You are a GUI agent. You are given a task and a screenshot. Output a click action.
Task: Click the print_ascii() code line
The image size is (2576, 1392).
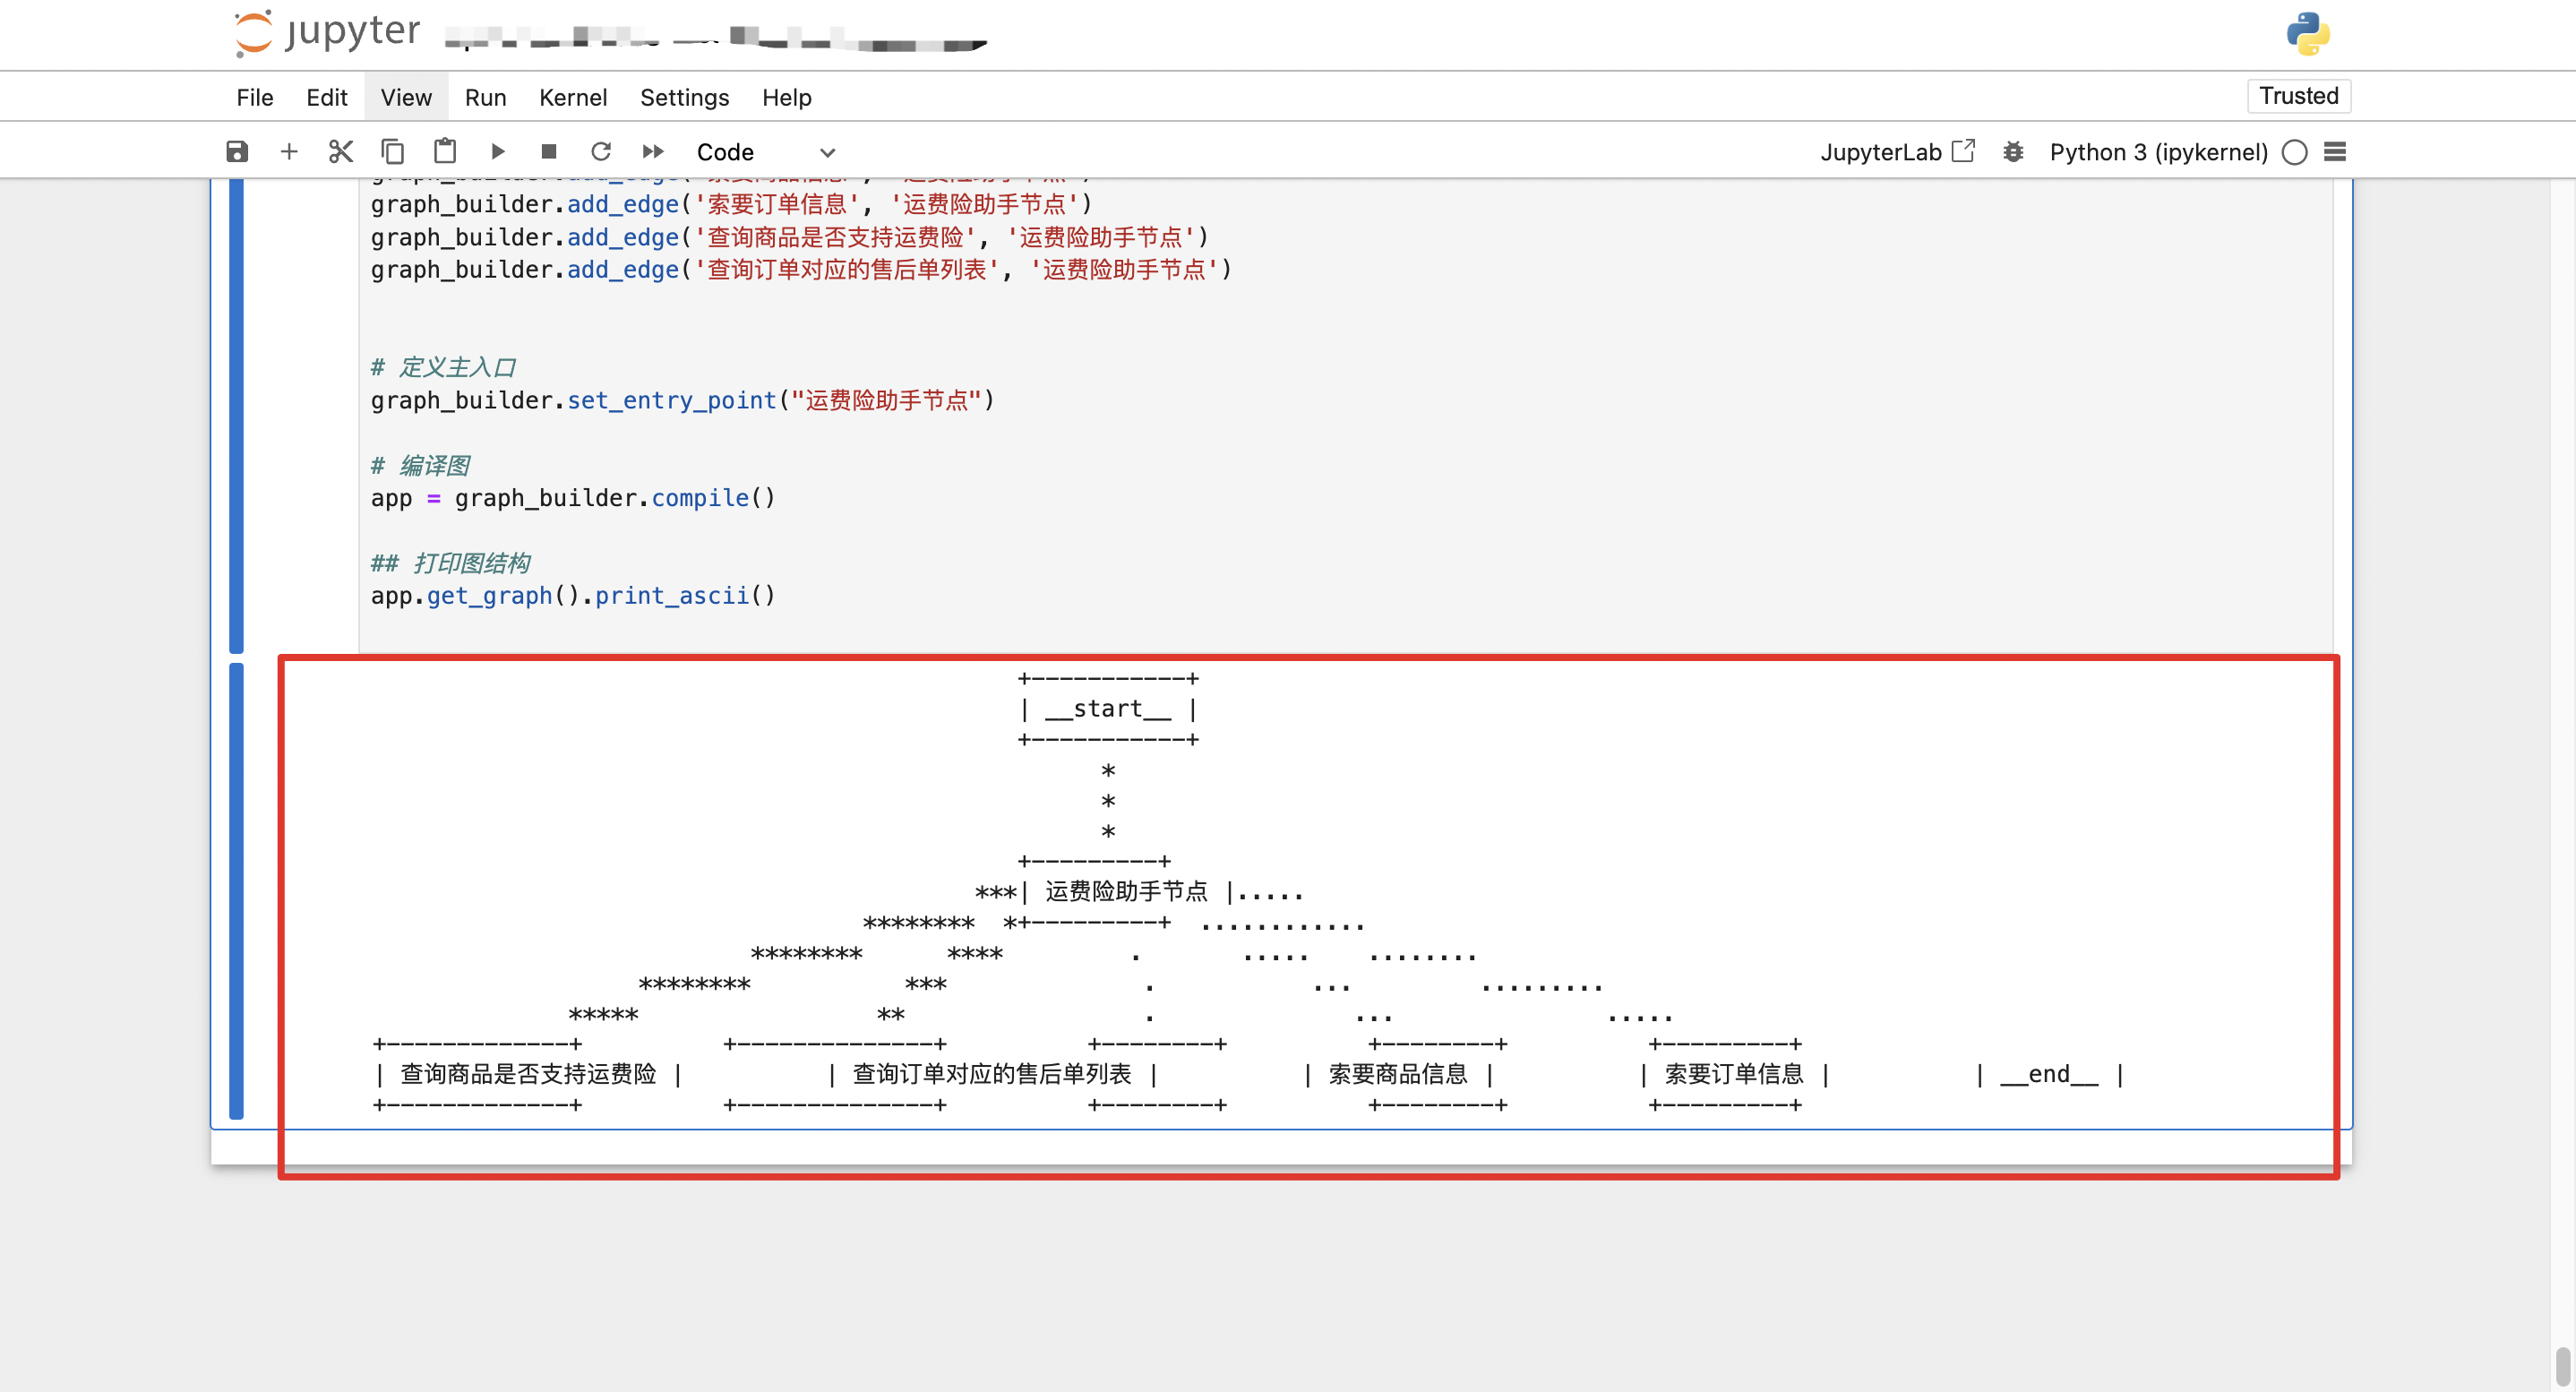(x=573, y=596)
